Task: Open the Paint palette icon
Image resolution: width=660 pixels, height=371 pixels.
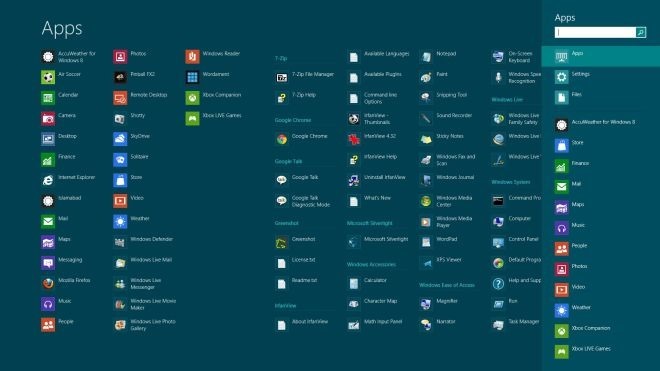Action: (426, 77)
